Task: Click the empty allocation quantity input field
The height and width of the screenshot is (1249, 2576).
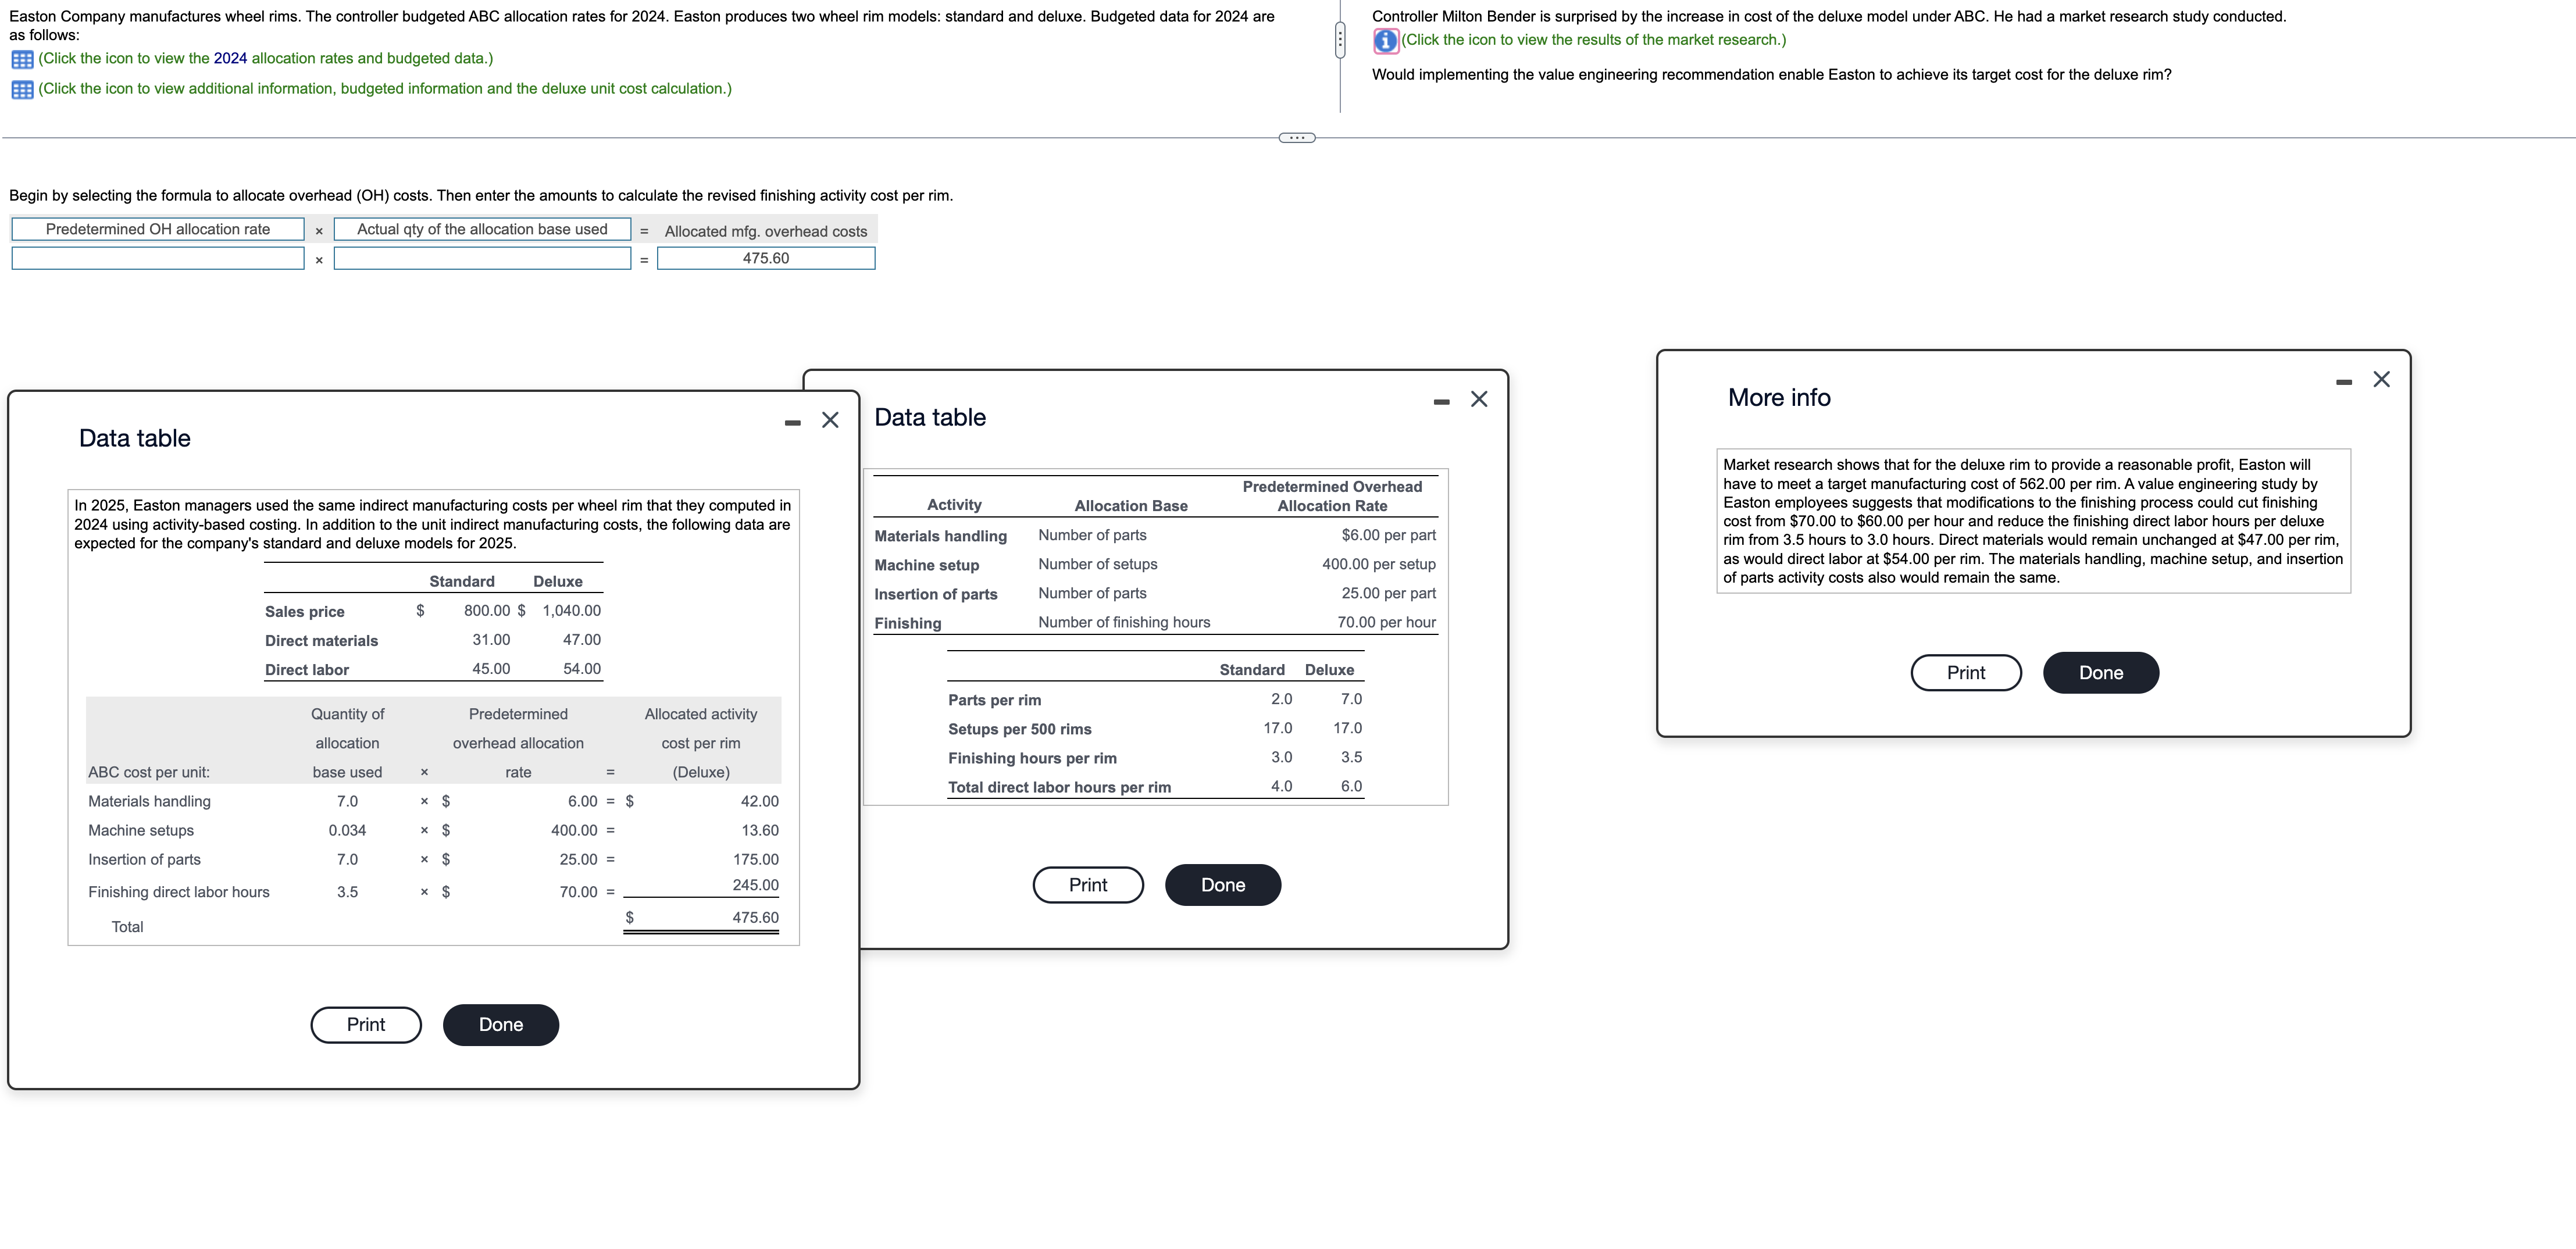Action: [482, 259]
